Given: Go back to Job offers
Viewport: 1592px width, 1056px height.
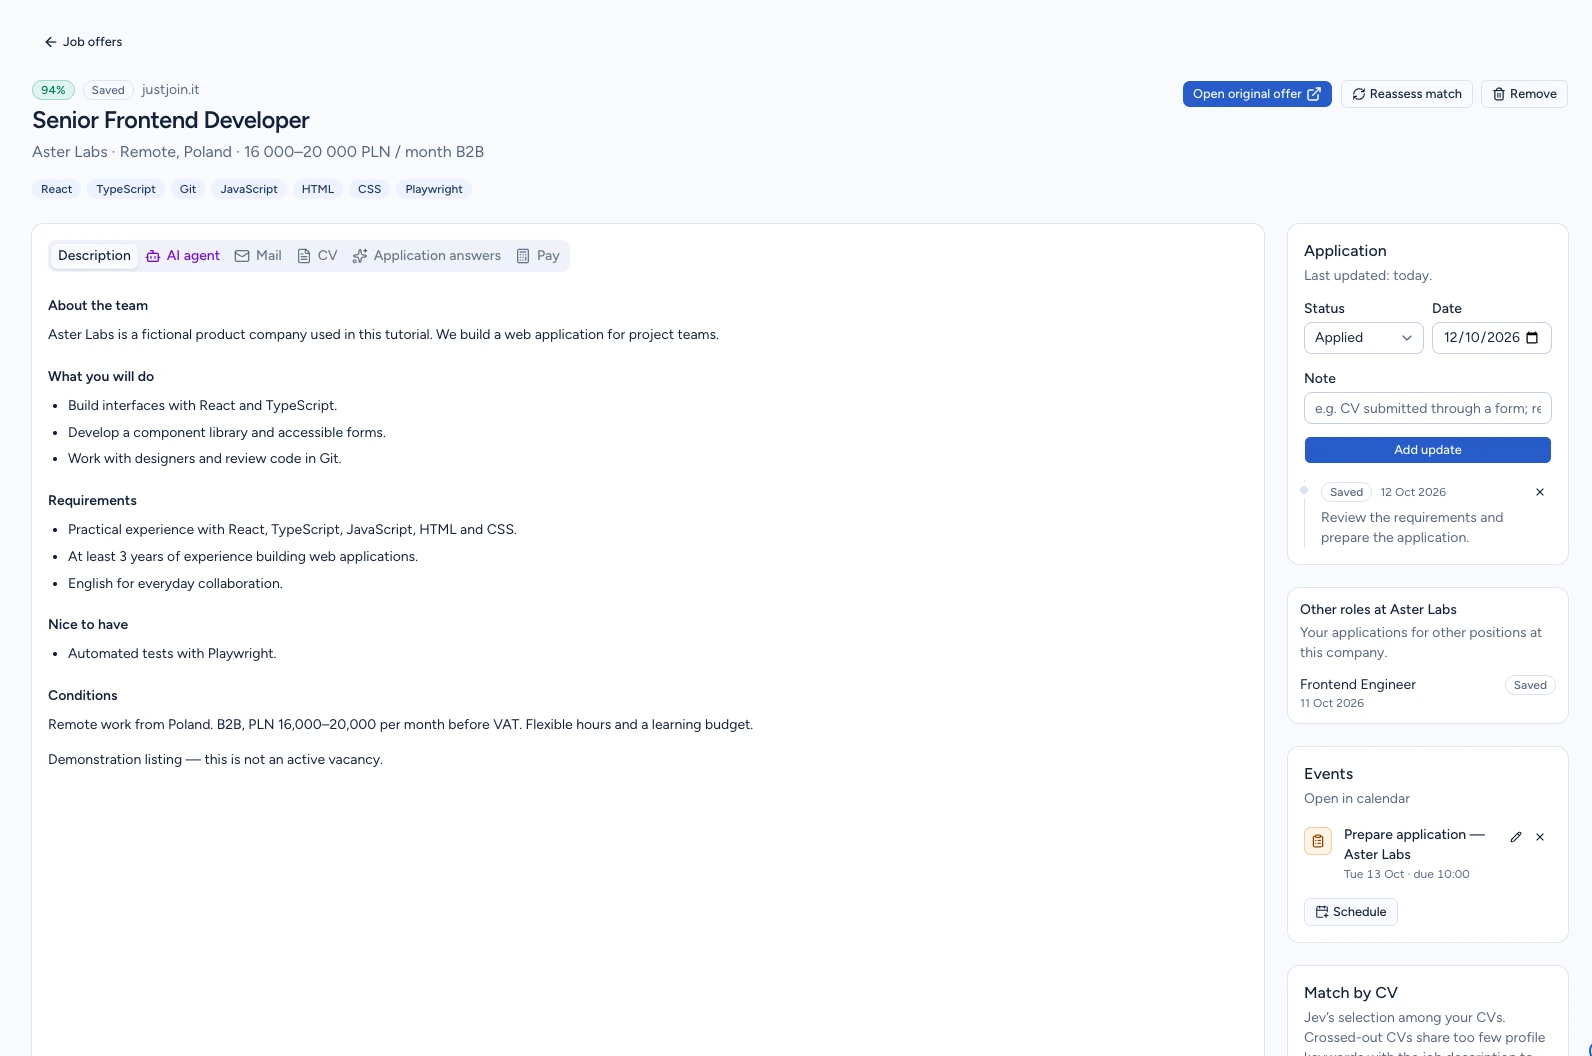Looking at the screenshot, I should click(x=83, y=42).
